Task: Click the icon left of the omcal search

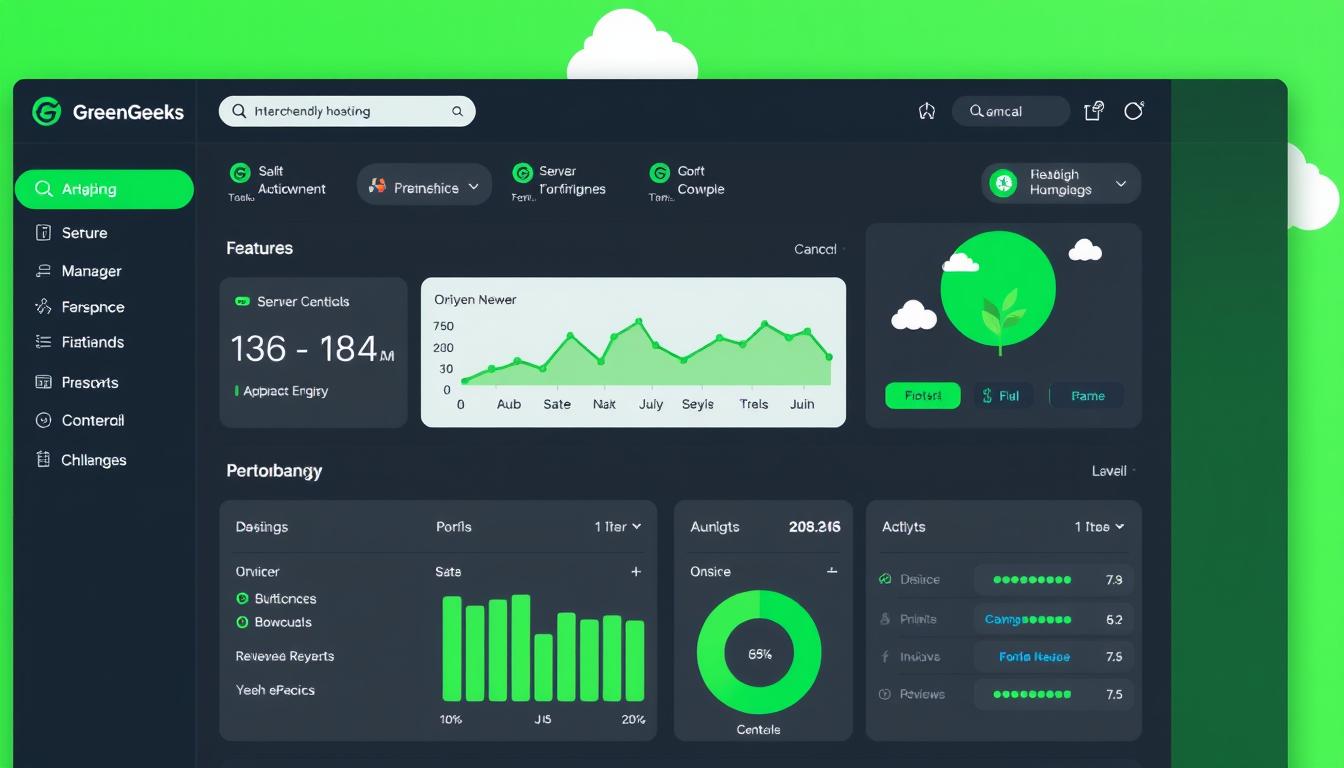Action: pyautogui.click(x=927, y=111)
